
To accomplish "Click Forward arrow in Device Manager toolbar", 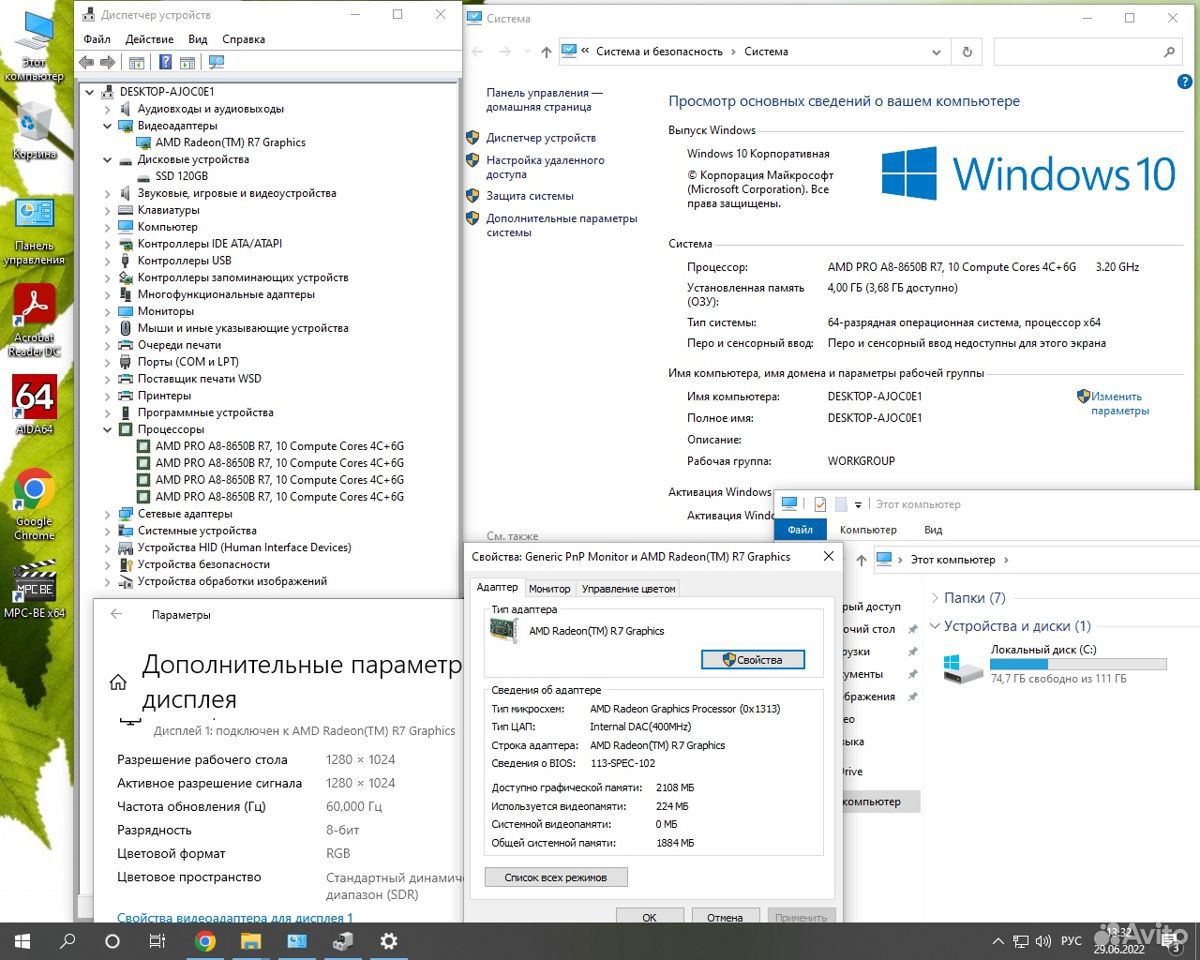I will click(x=107, y=62).
